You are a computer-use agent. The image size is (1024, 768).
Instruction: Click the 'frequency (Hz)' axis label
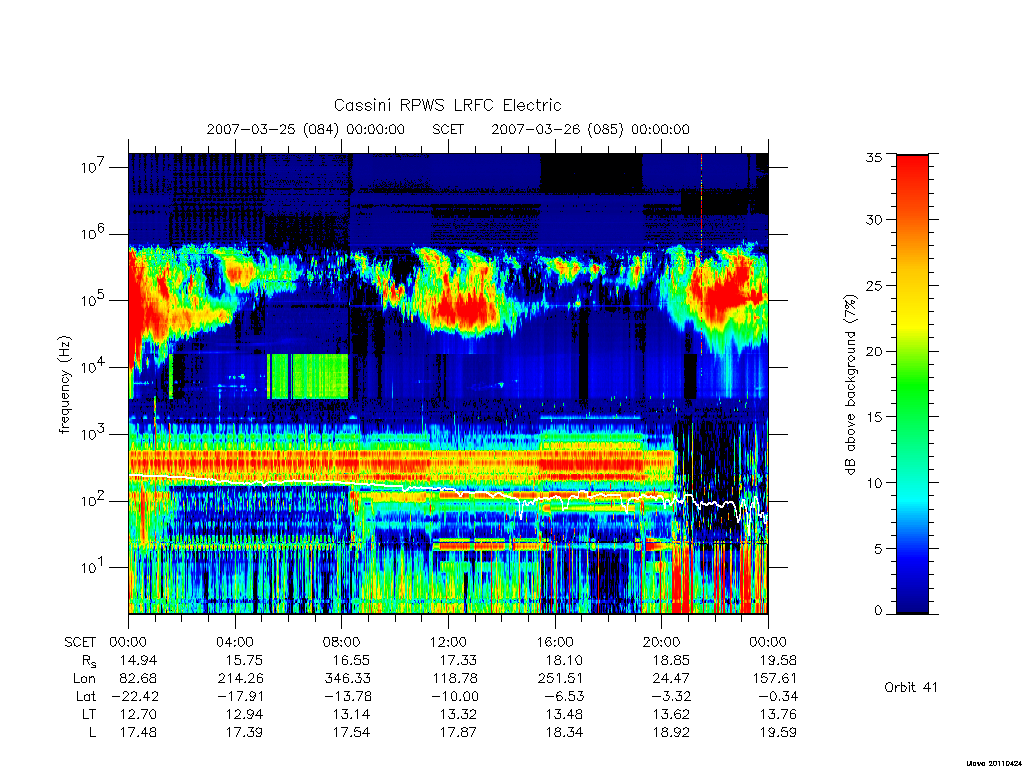coord(65,385)
